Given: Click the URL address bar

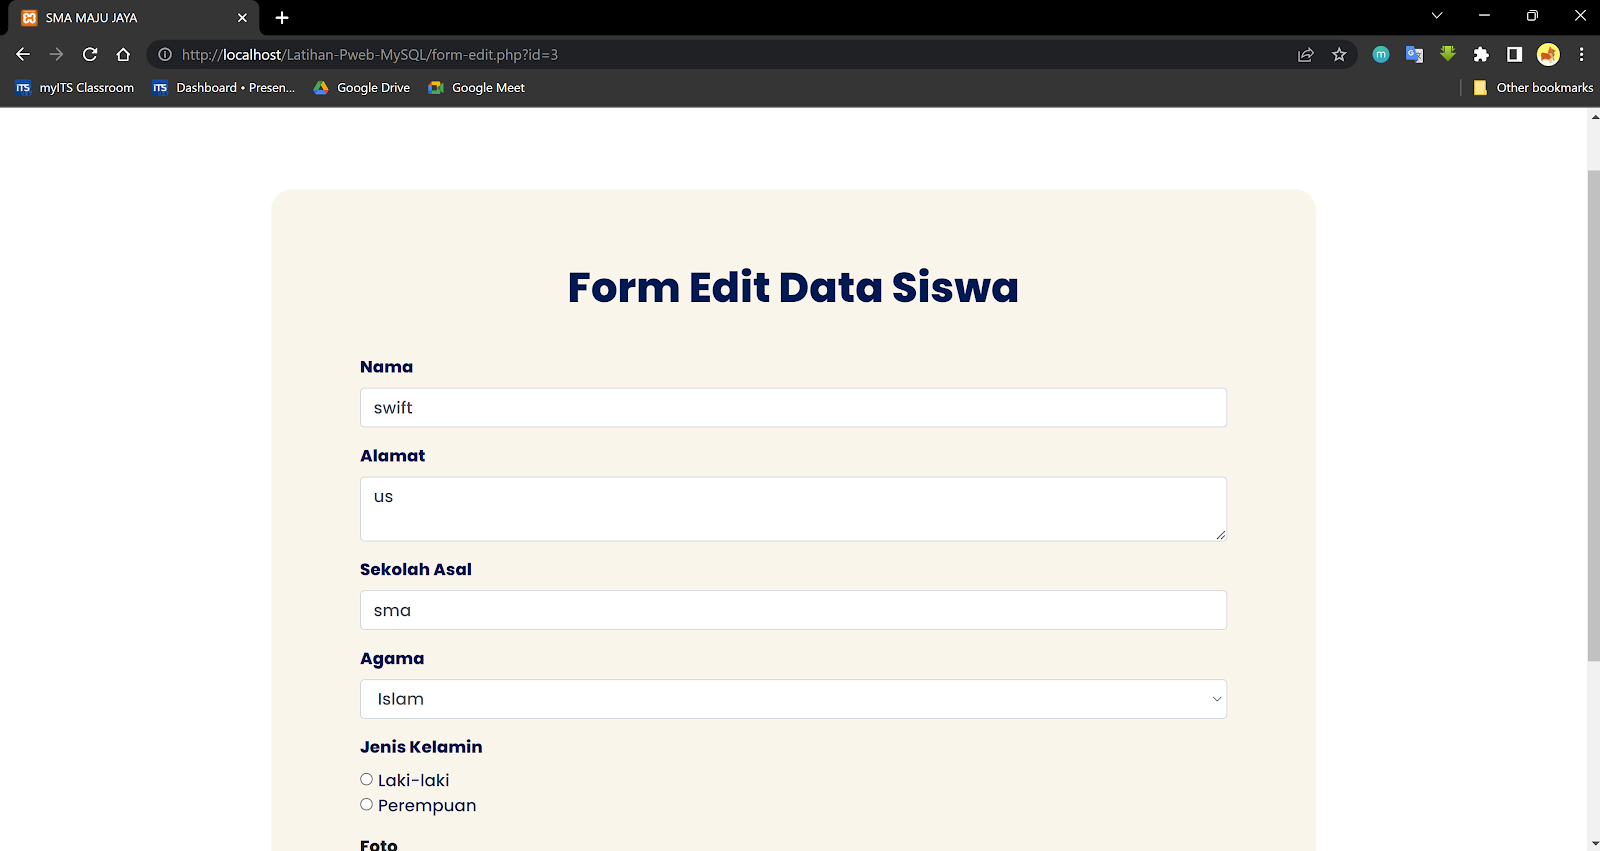Looking at the screenshot, I should coord(735,55).
